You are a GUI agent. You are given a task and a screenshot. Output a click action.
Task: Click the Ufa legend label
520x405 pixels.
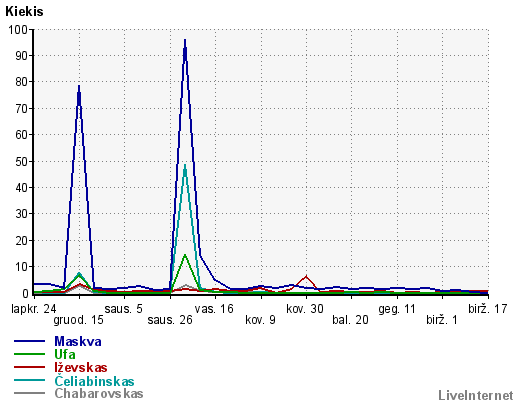tap(65, 354)
